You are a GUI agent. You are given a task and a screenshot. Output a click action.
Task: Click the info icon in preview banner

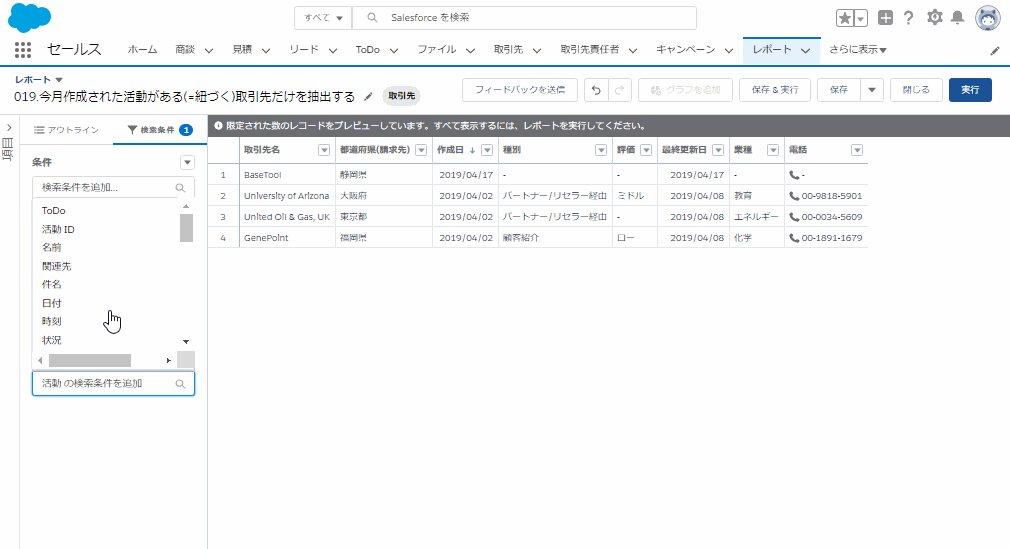coord(218,126)
